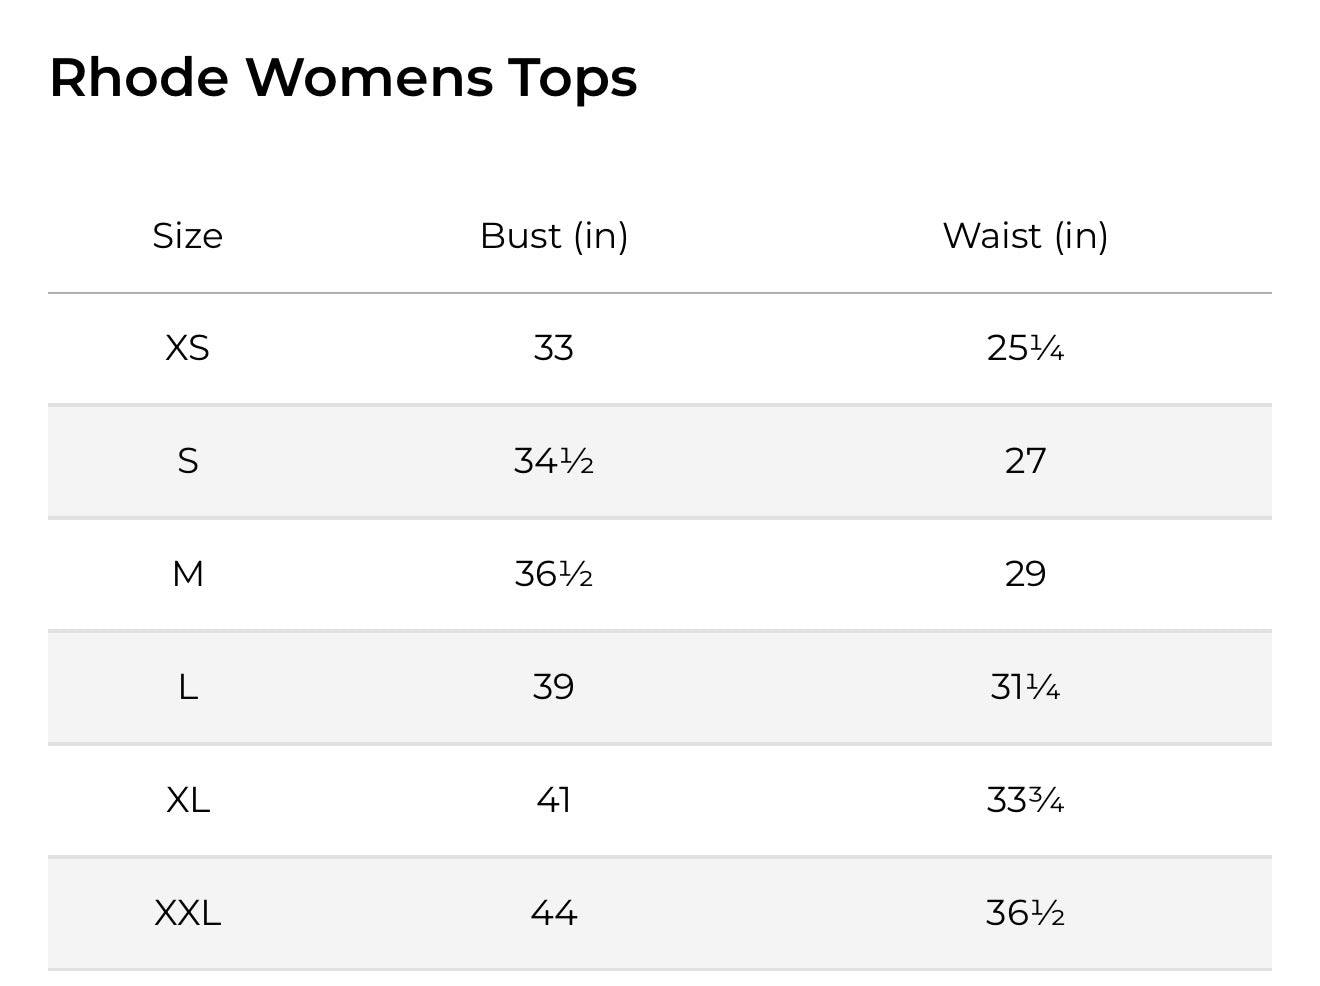Select bust value 39 for size L
Viewport: 1320px width, 986px height.
click(554, 687)
